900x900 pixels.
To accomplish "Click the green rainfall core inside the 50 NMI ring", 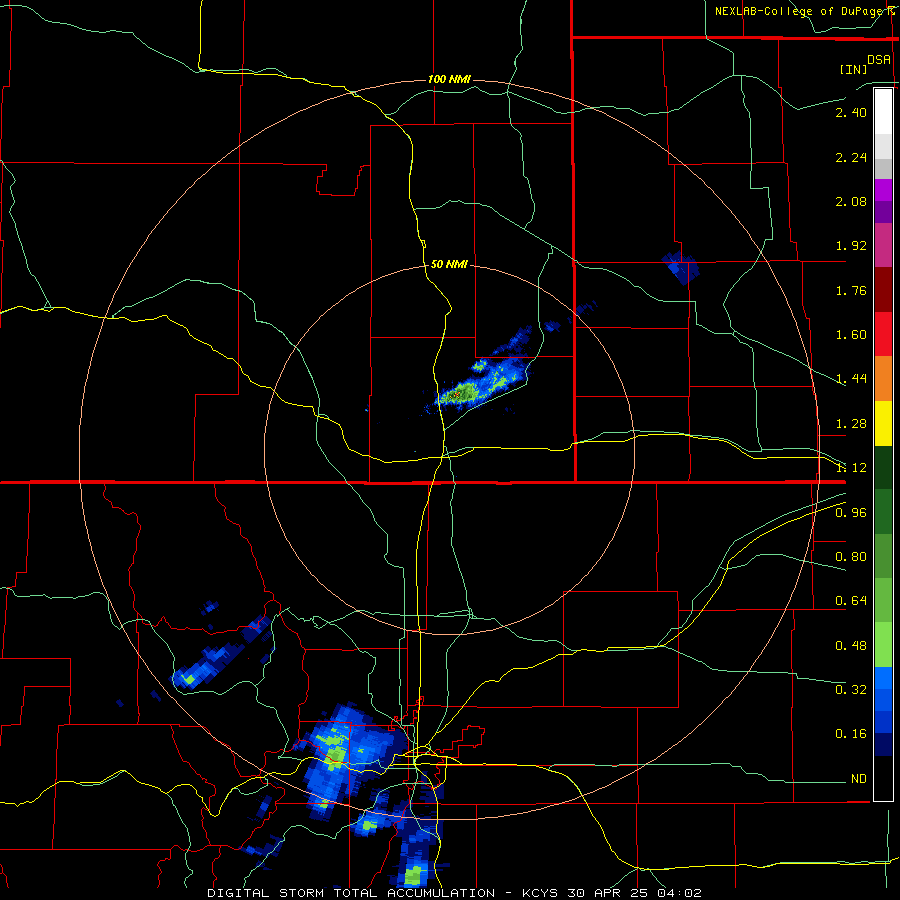I will point(464,393).
